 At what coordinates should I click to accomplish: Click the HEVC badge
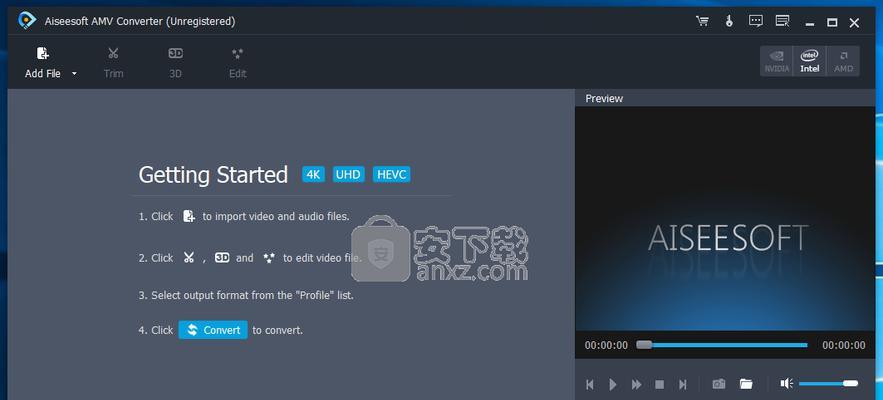pos(391,174)
